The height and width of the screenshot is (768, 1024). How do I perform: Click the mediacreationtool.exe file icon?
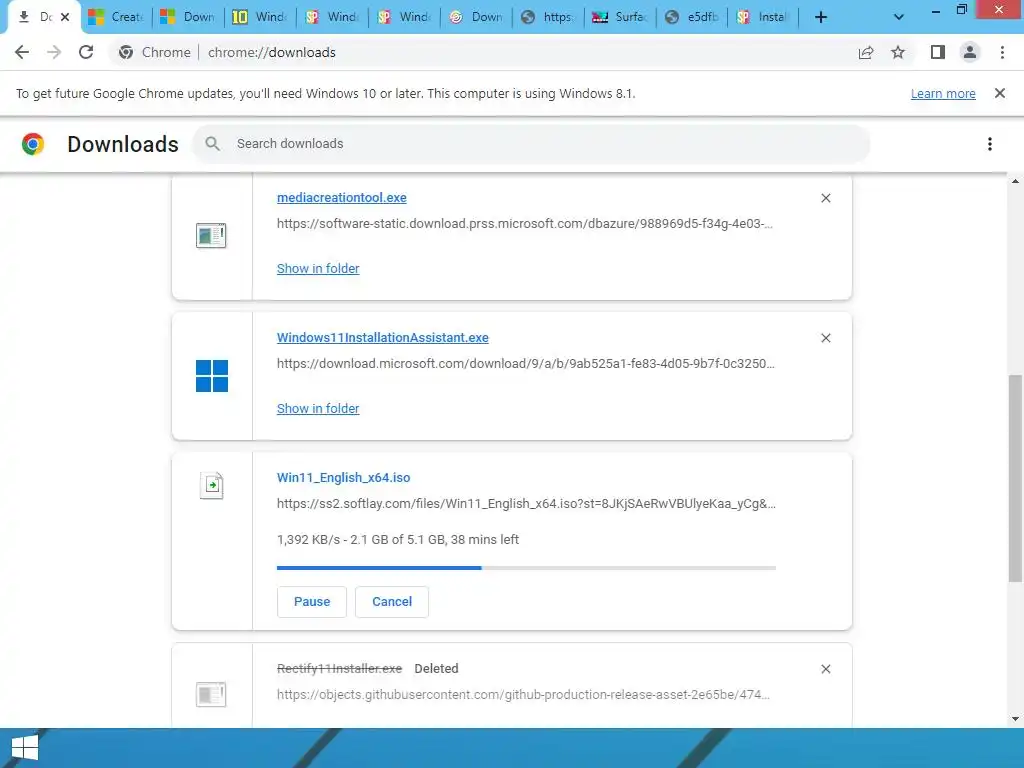pos(211,236)
